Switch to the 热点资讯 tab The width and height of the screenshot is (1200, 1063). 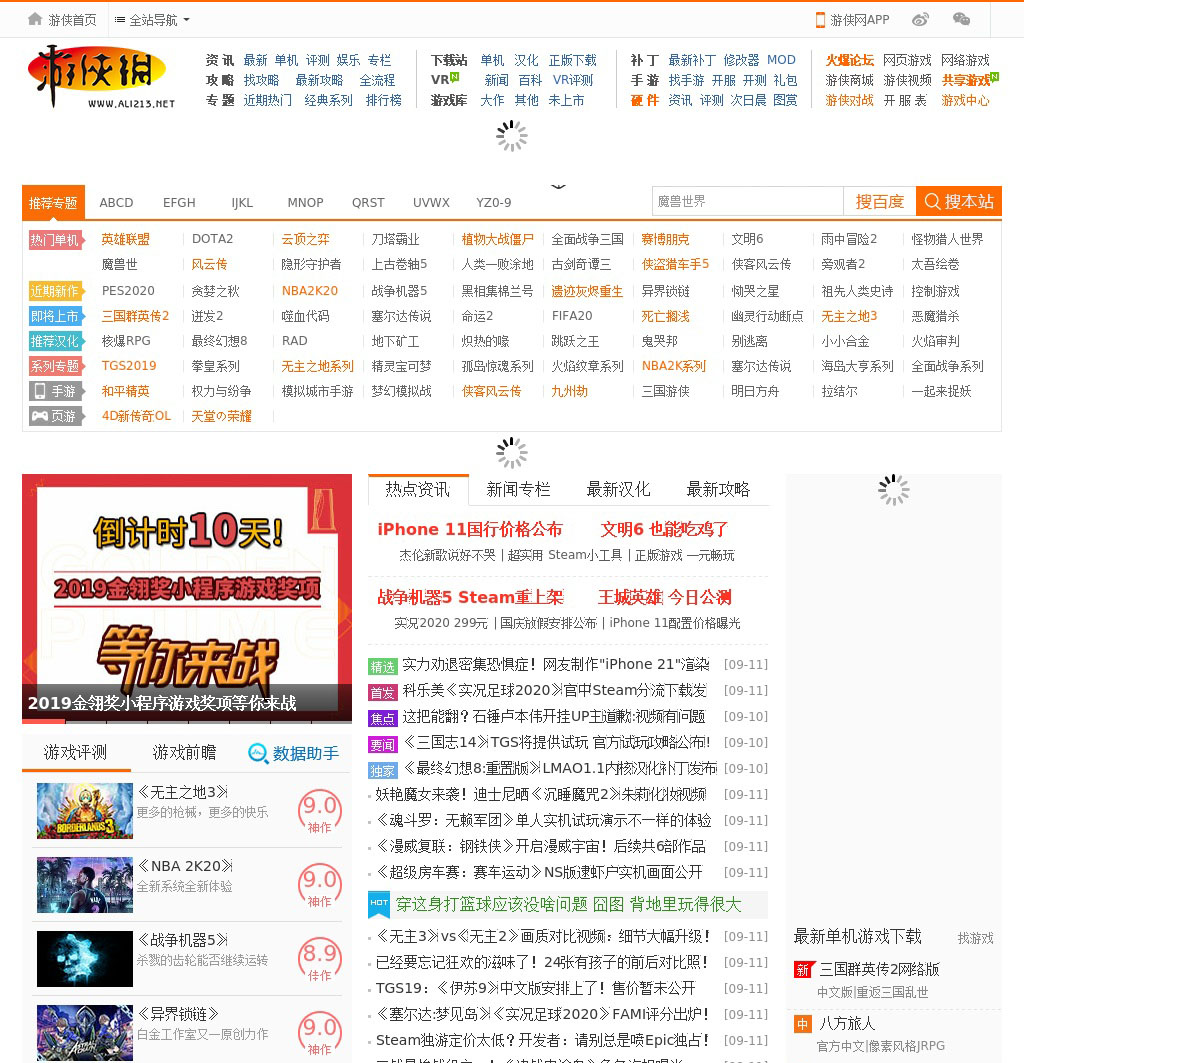point(418,489)
